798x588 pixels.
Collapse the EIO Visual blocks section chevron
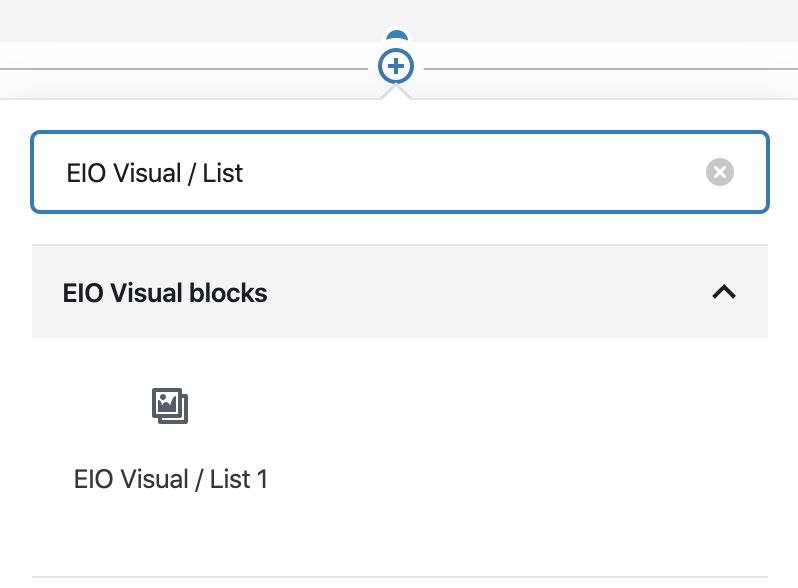[724, 292]
